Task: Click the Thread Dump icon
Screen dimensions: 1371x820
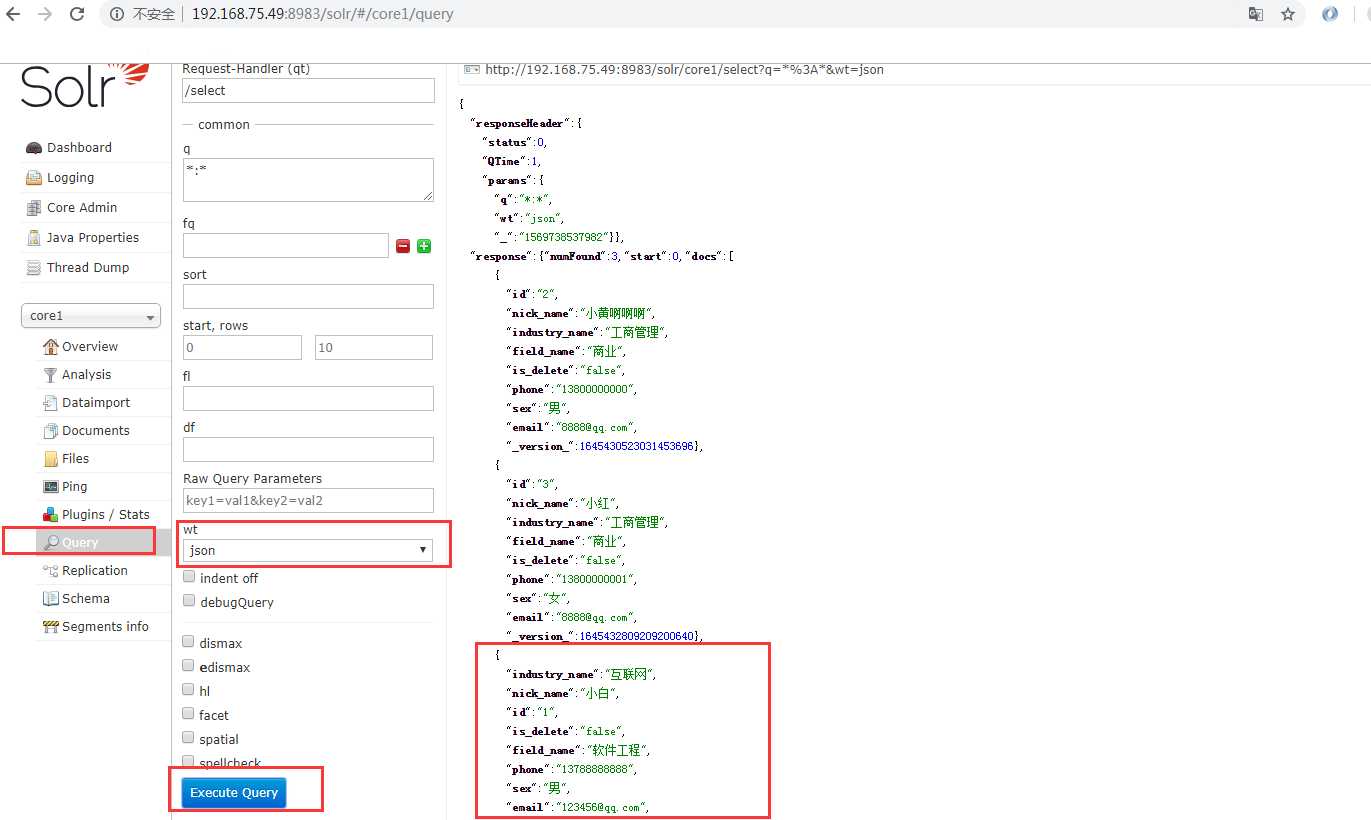Action: point(34,268)
